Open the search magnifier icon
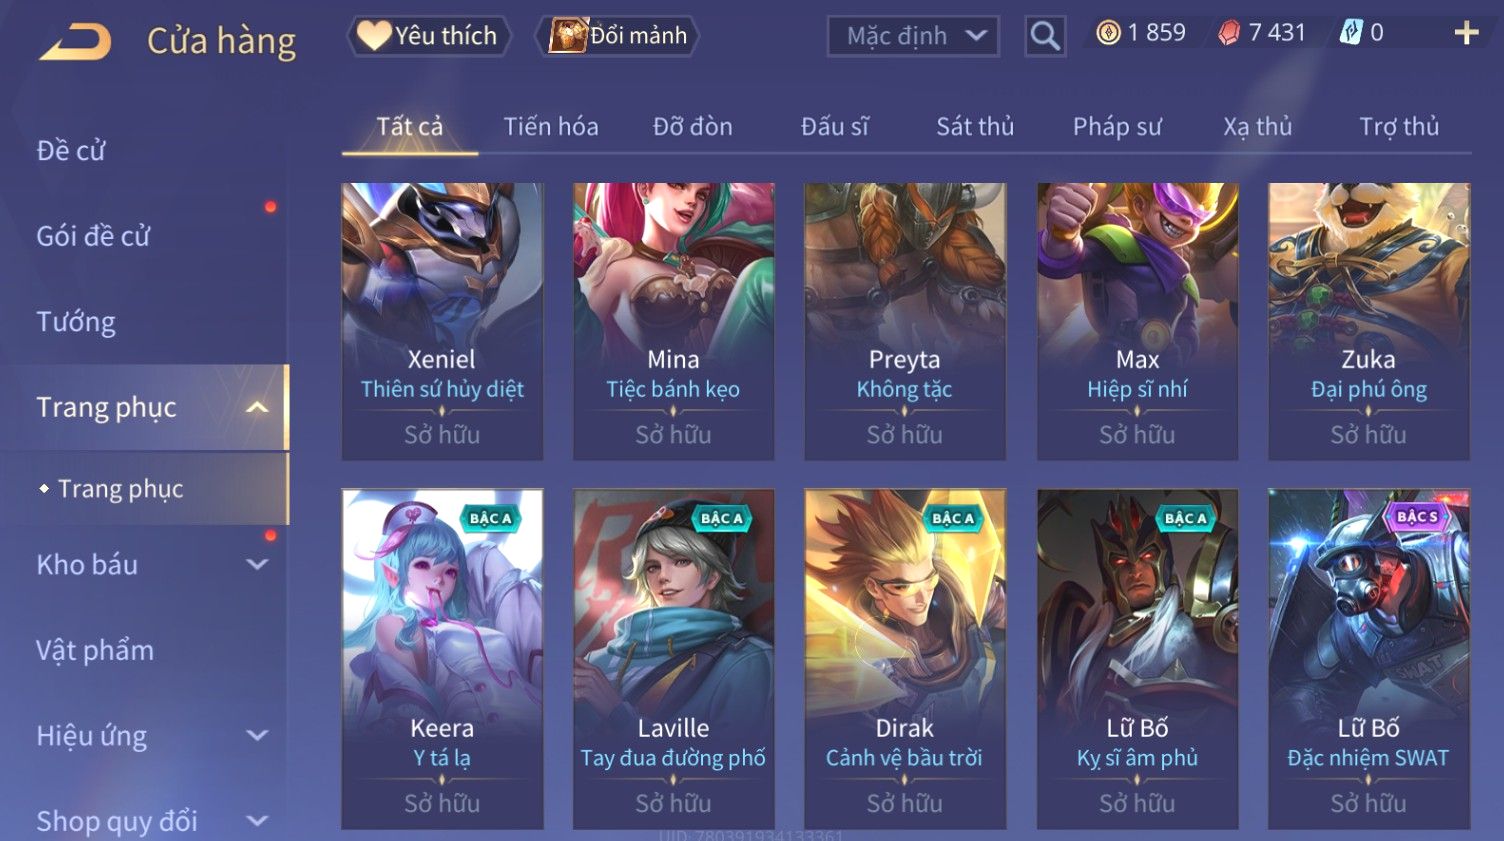Image resolution: width=1504 pixels, height=841 pixels. pos(1045,36)
